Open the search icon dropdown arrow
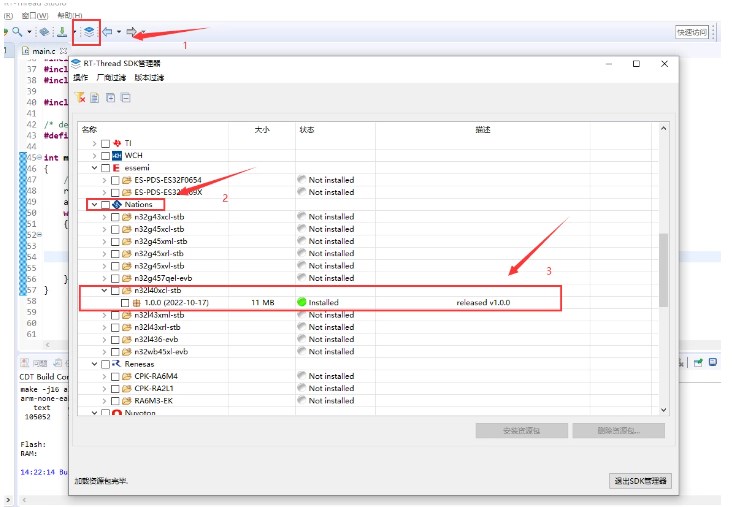Viewport: 742px width, 507px height. [x=29, y=32]
